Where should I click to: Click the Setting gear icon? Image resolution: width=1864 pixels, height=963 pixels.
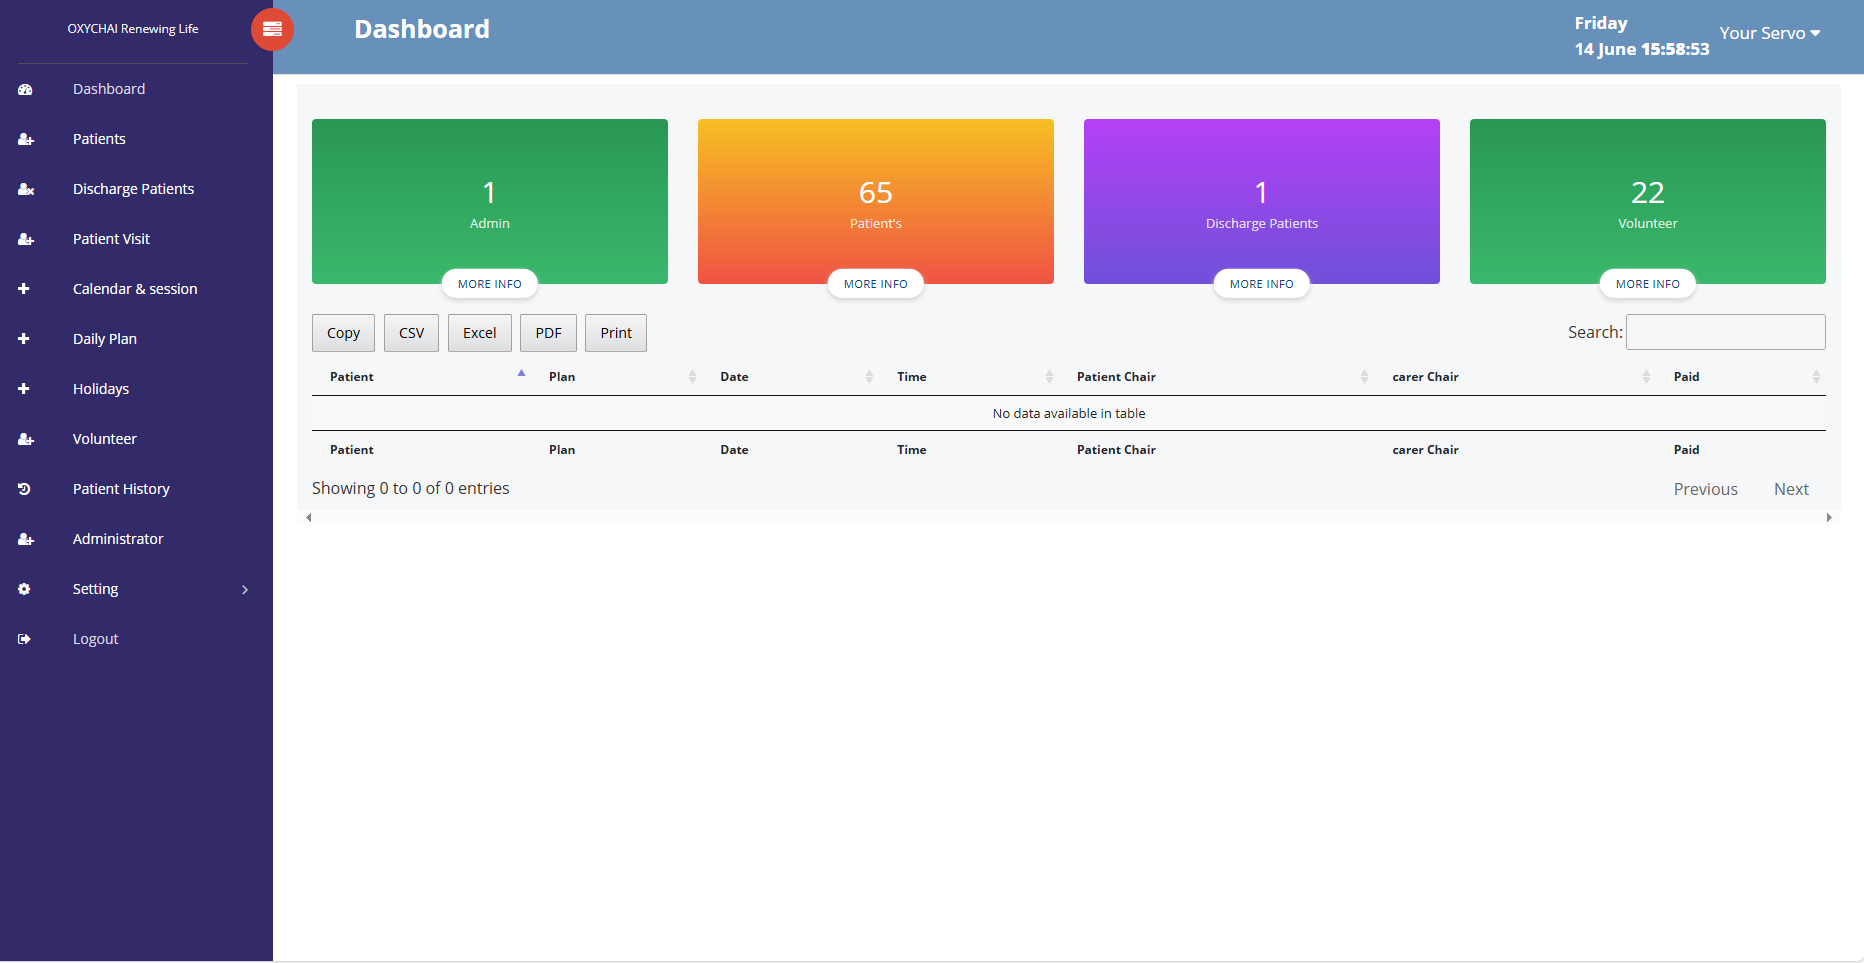tap(25, 589)
